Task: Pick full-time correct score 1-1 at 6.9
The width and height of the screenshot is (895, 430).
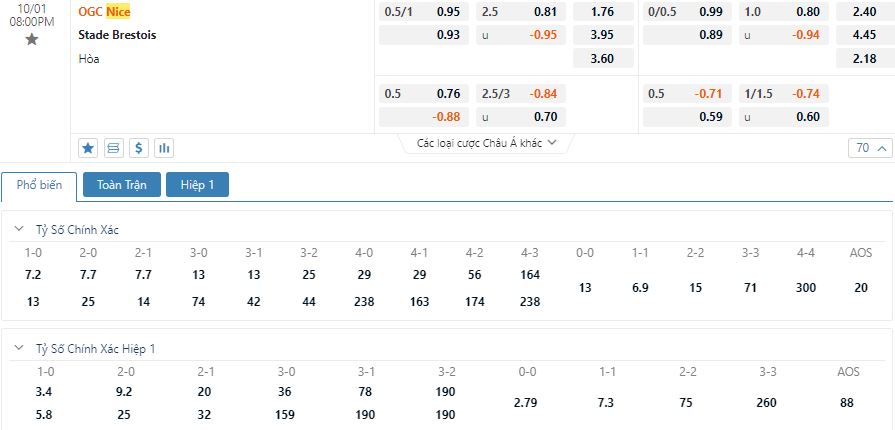Action: 640,288
